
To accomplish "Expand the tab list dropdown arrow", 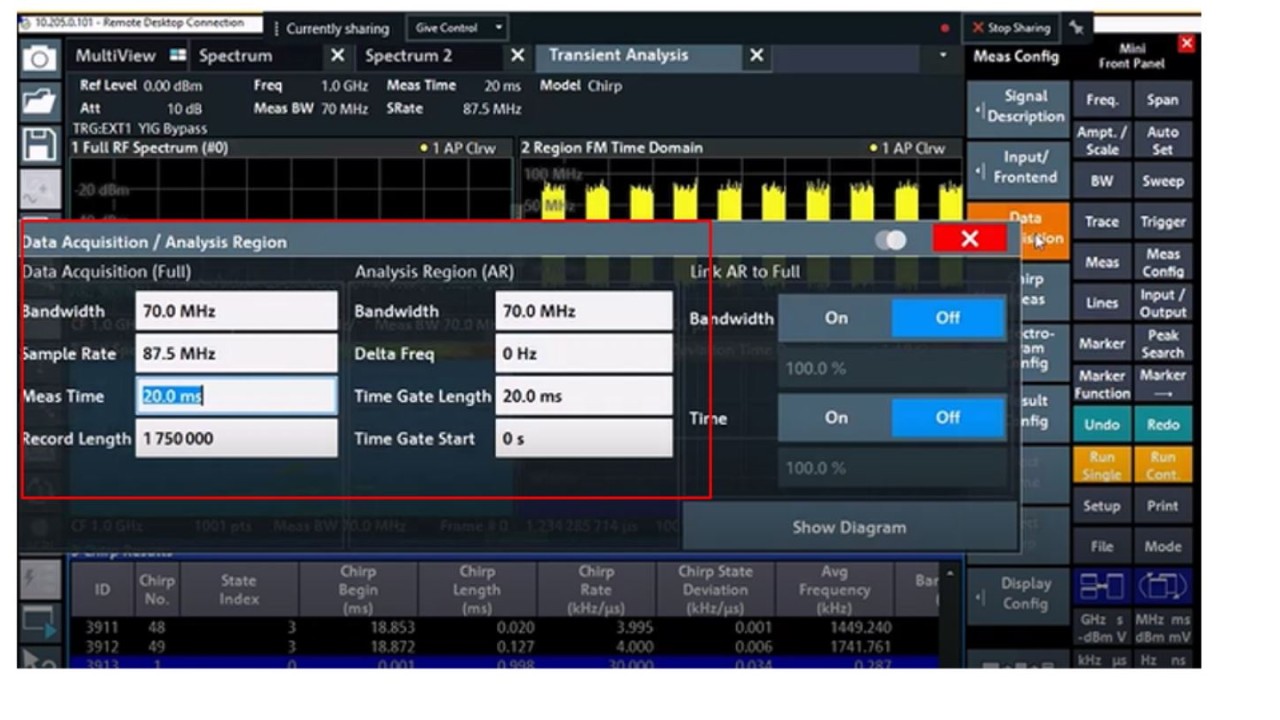I will coord(941,56).
